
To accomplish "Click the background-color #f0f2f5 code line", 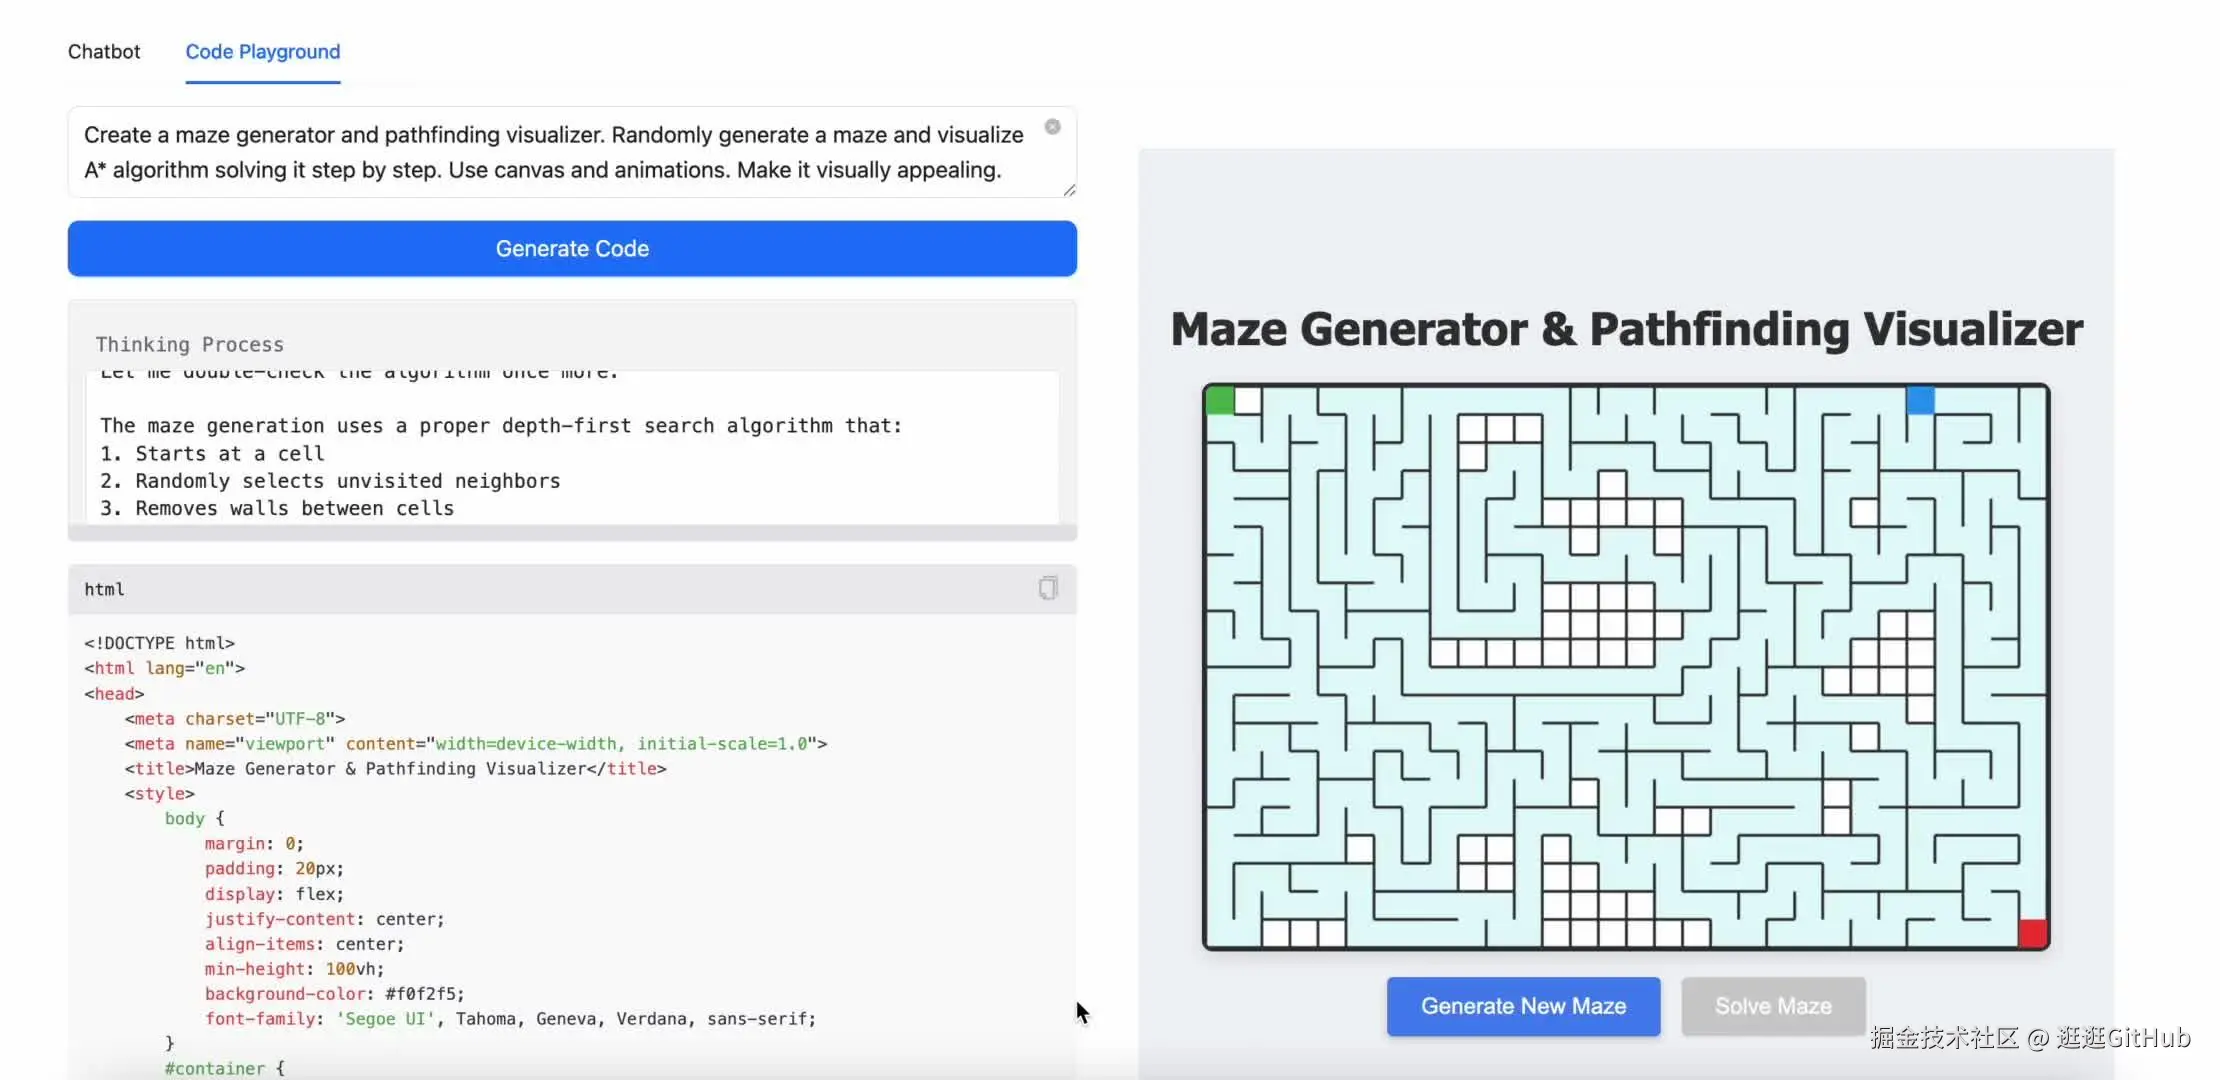I will tap(334, 994).
